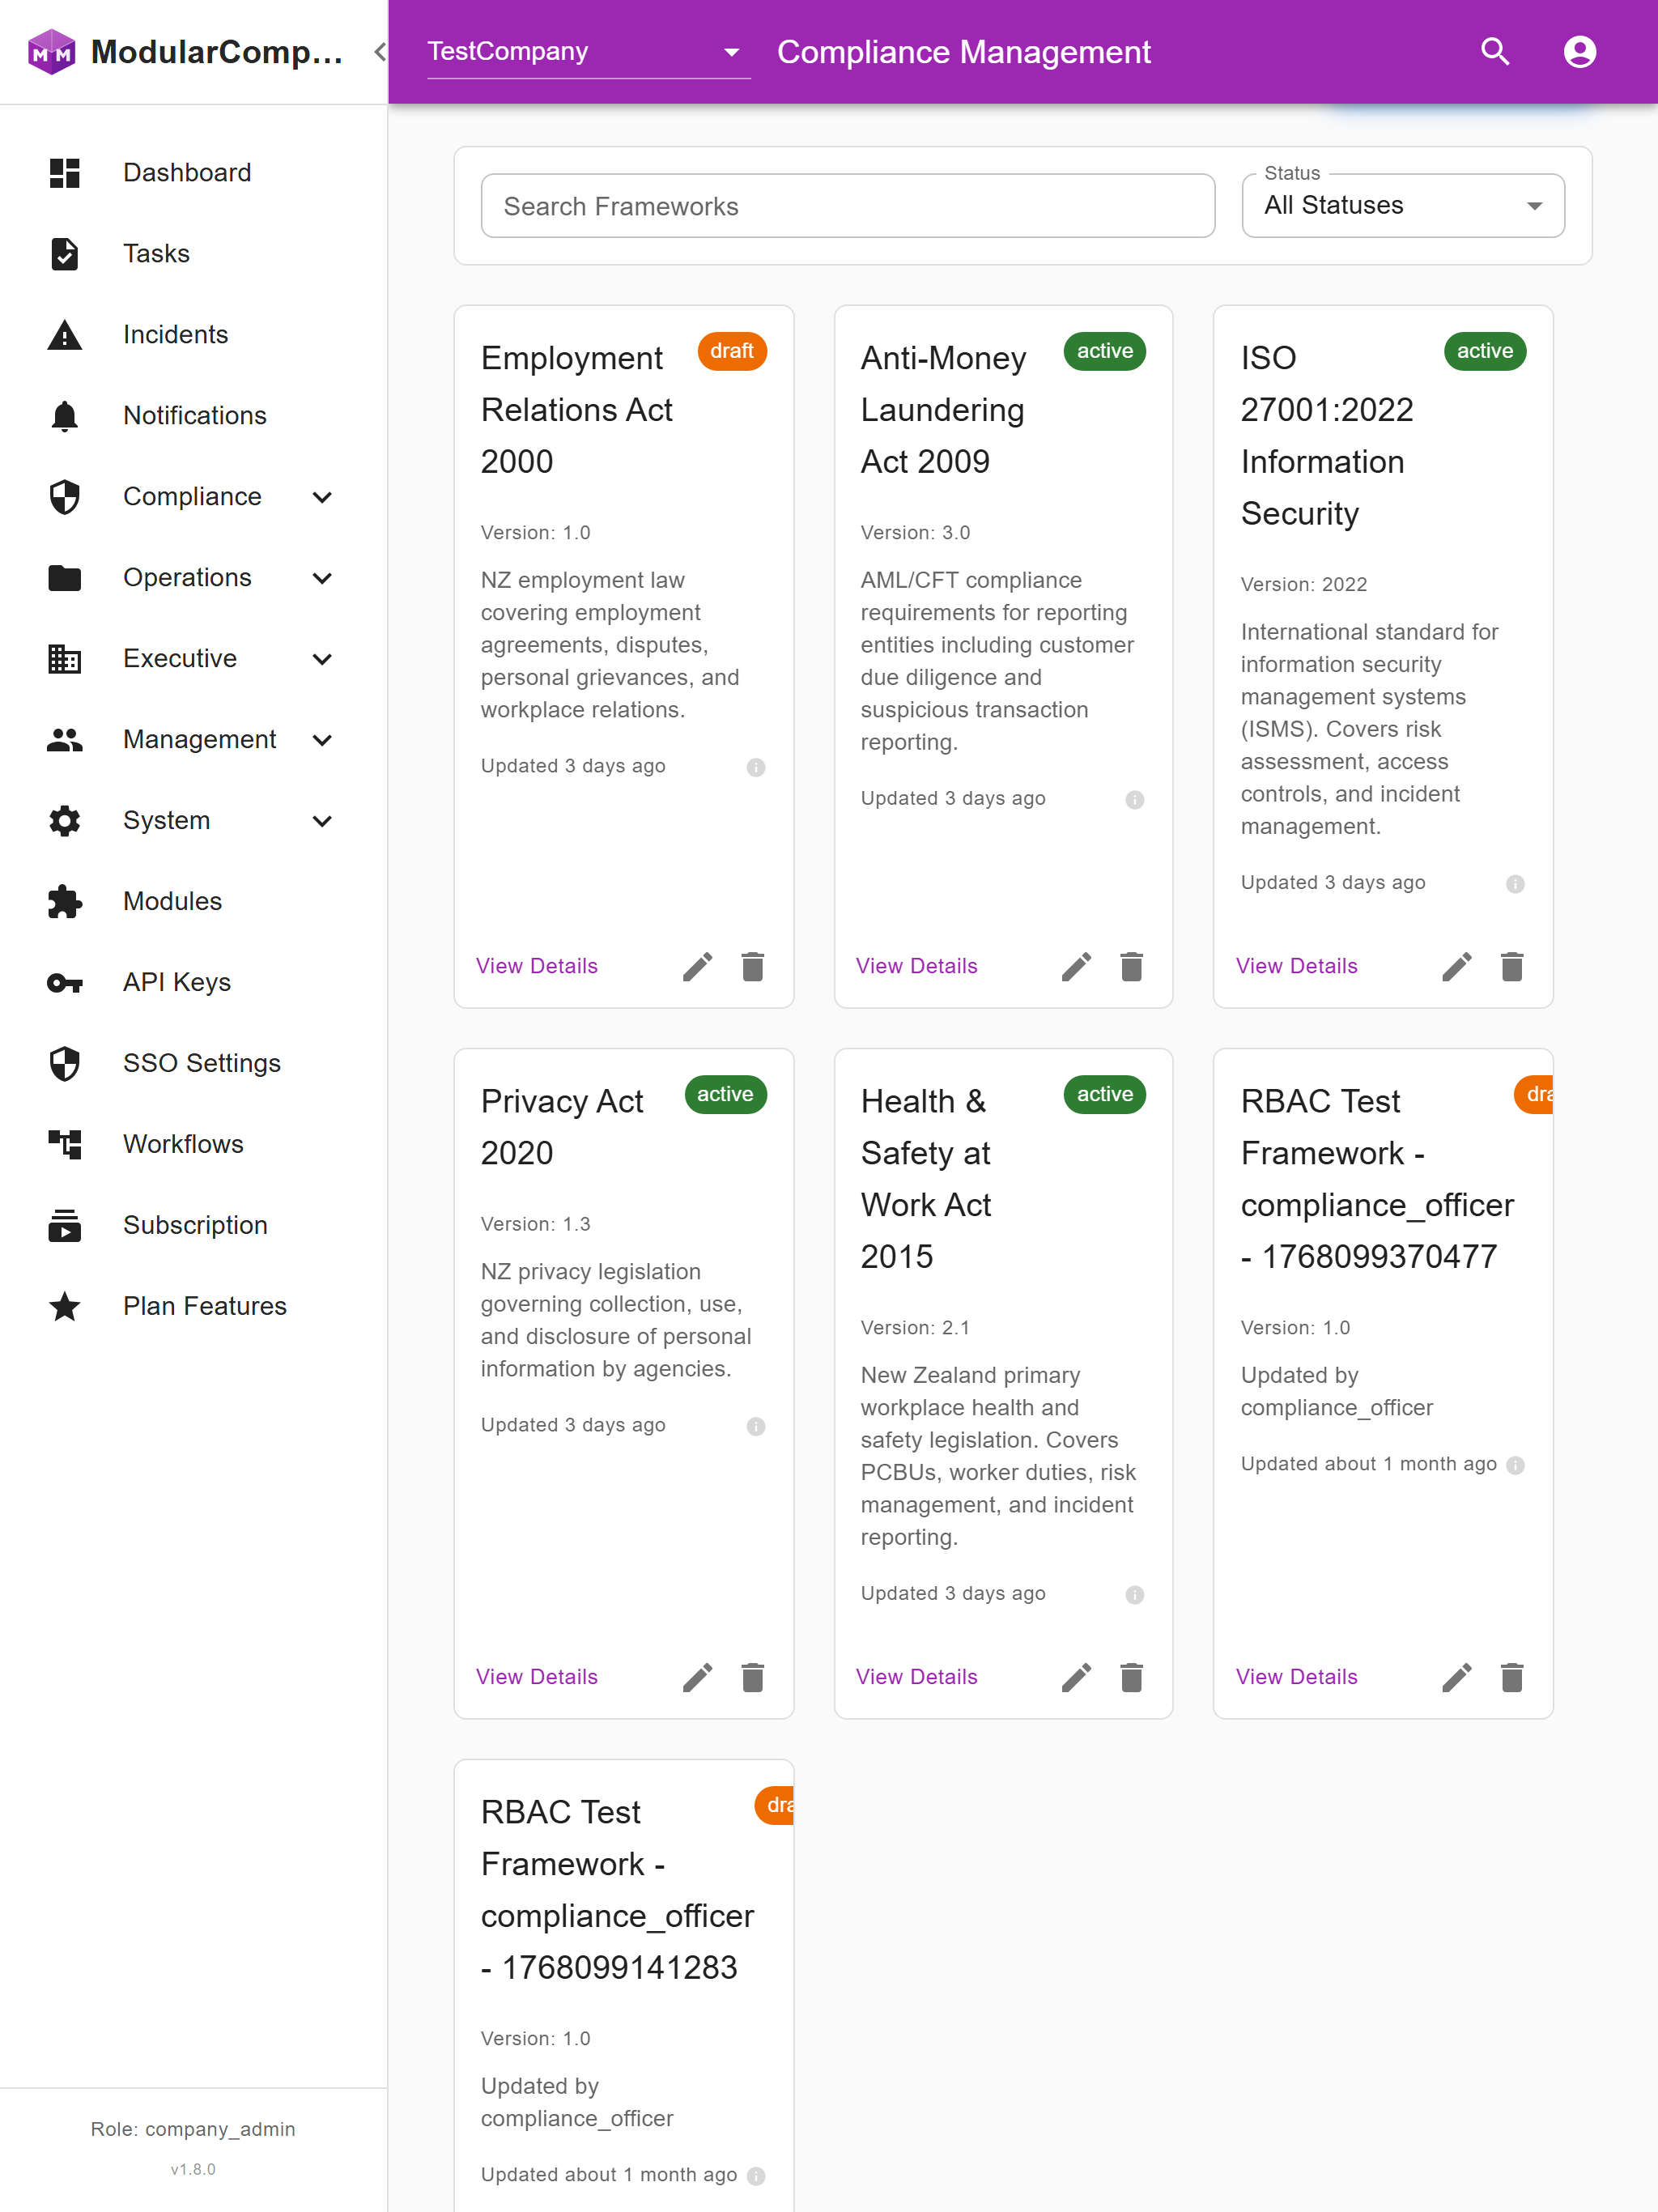Expand the Operations sidebar section
Viewport: 1658px width, 2212px height.
point(194,578)
